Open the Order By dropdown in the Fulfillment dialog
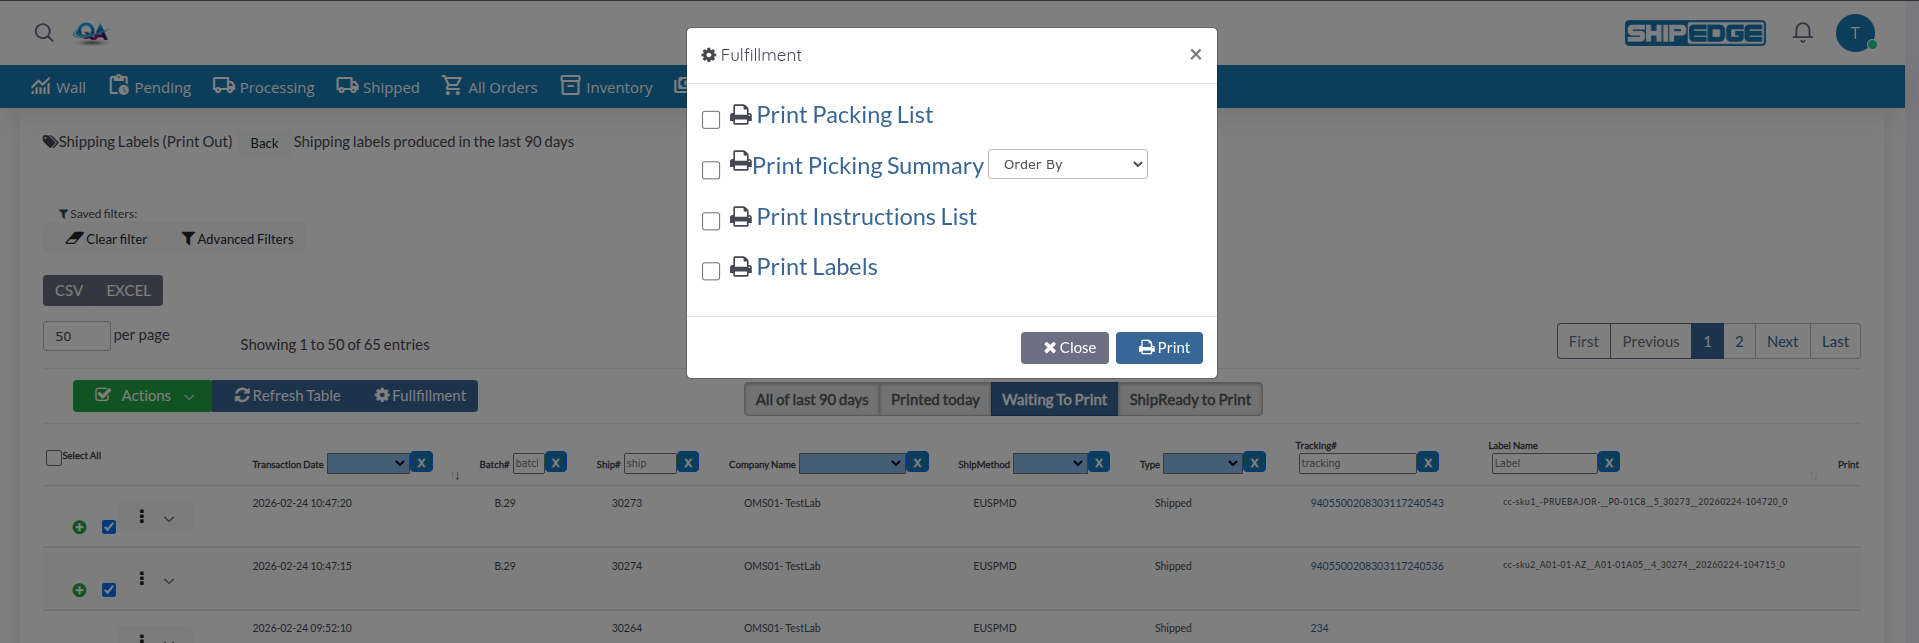Image resolution: width=1919 pixels, height=643 pixels. [x=1067, y=163]
